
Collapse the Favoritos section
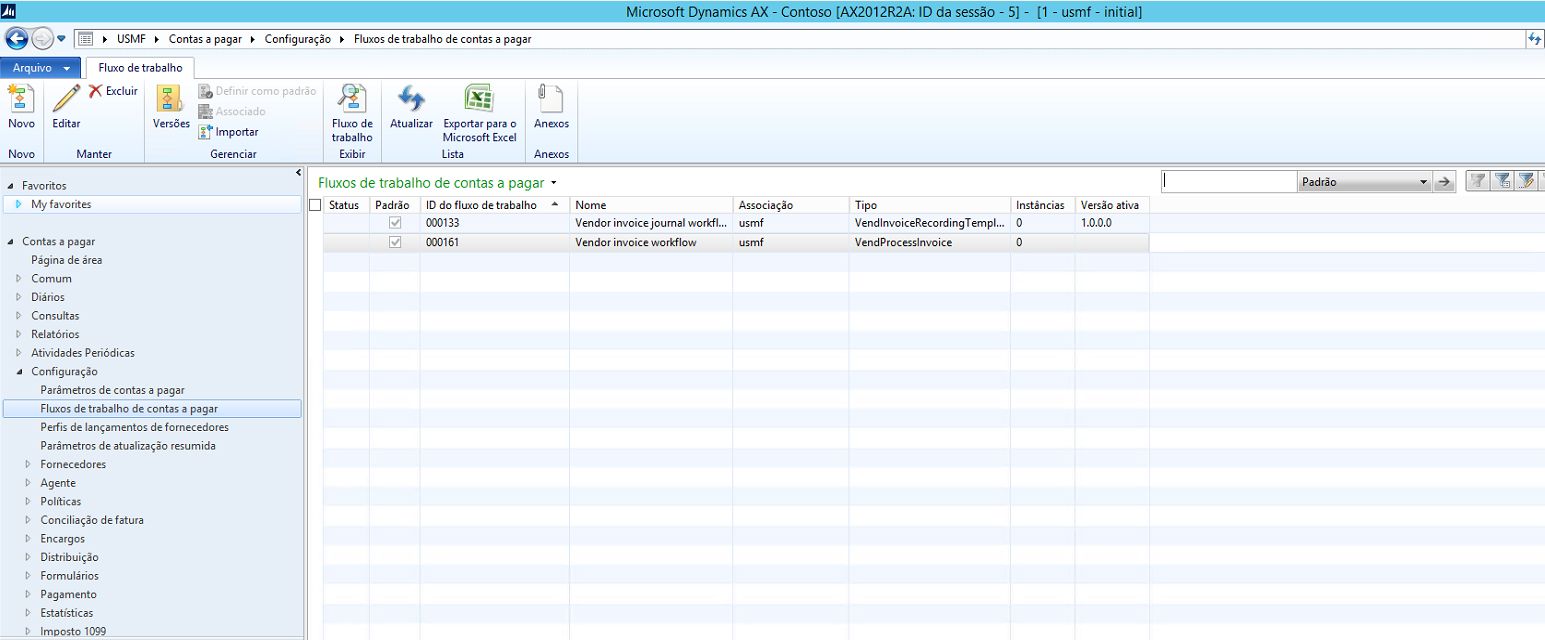(x=10, y=186)
